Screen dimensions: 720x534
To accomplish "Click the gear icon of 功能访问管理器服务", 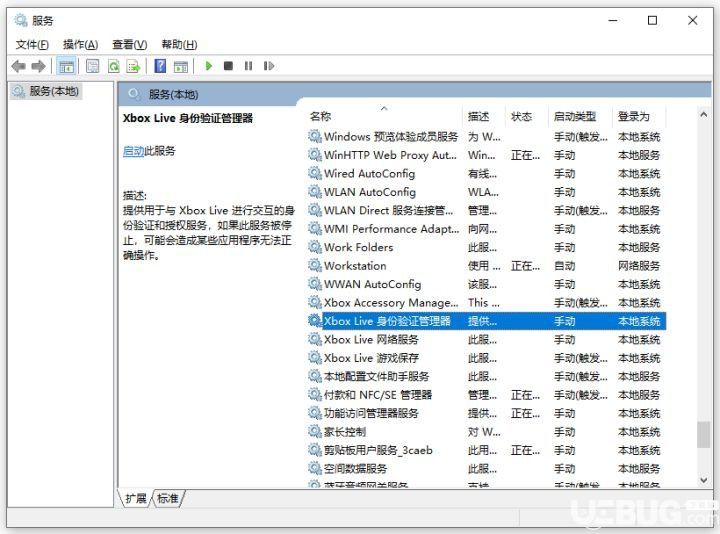I will pos(315,413).
